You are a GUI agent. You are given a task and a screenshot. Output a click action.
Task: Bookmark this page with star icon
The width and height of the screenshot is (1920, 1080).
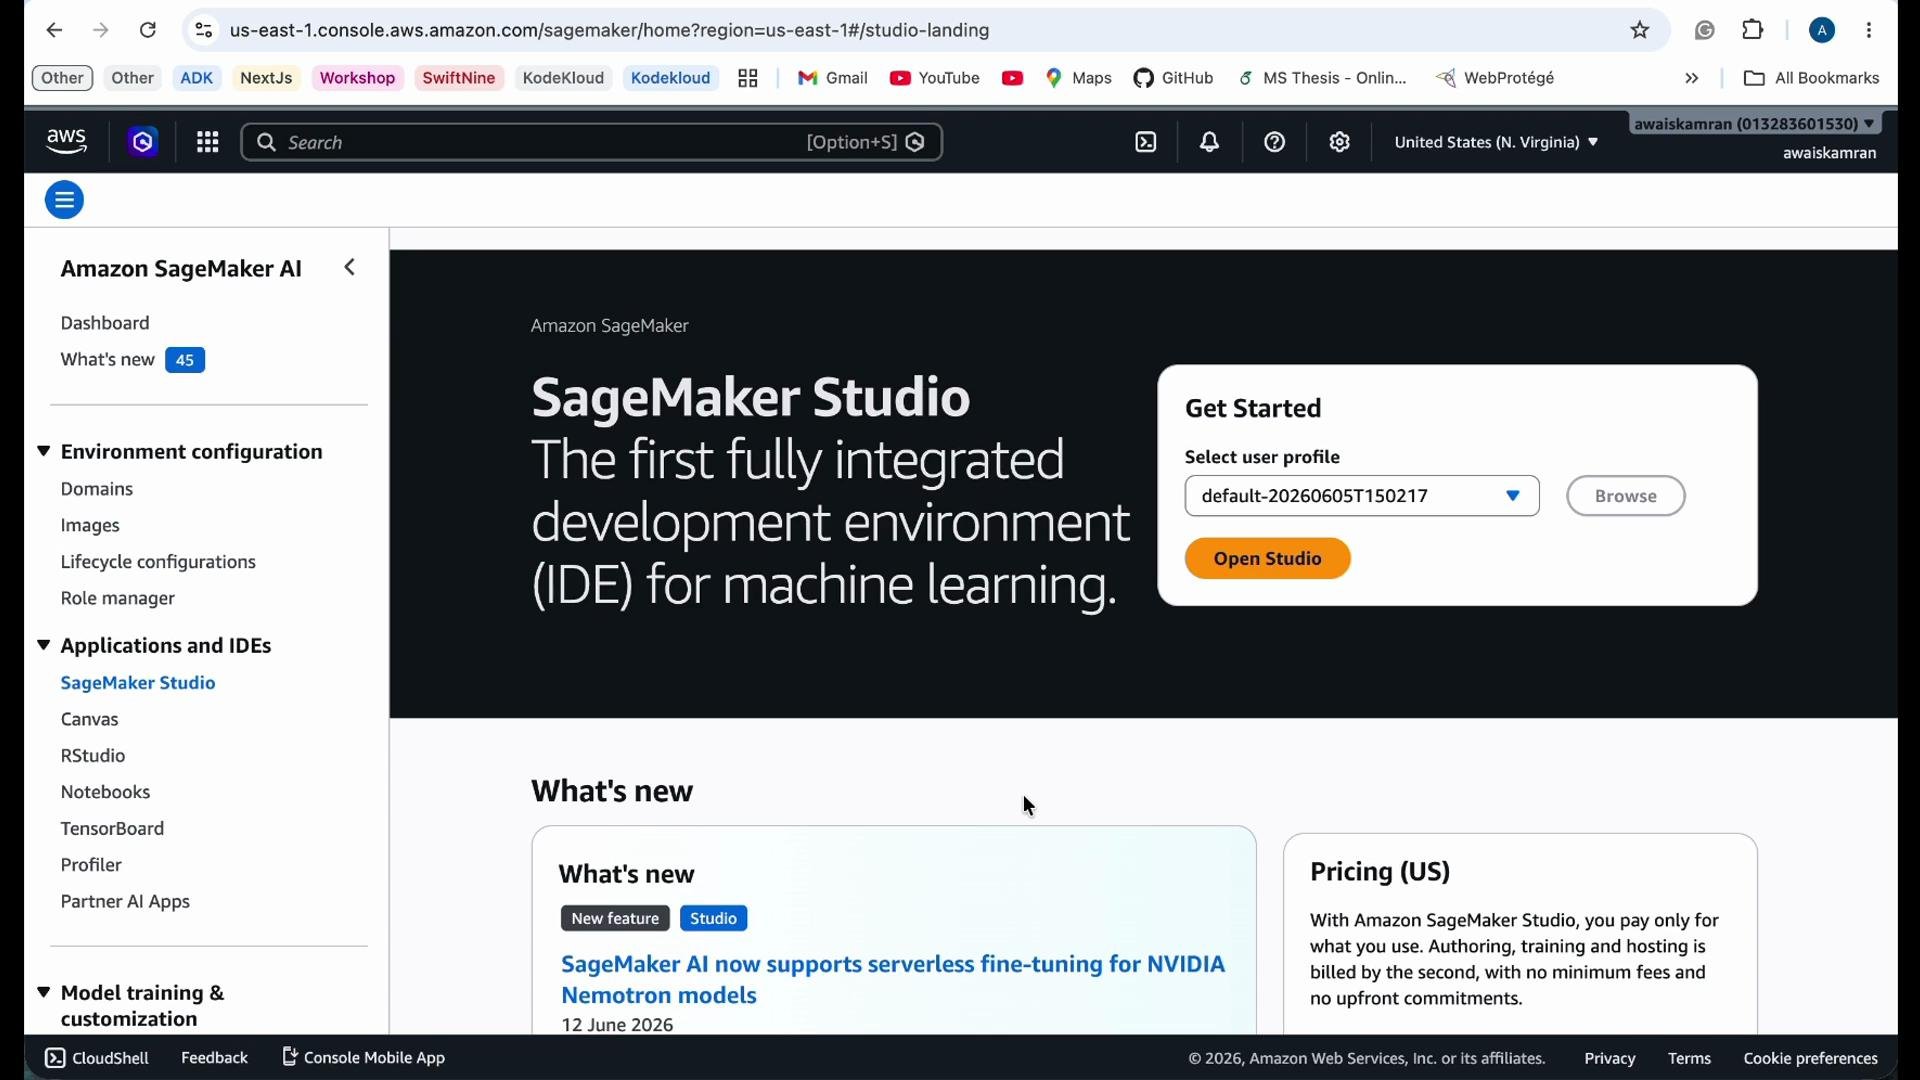pyautogui.click(x=1640, y=31)
